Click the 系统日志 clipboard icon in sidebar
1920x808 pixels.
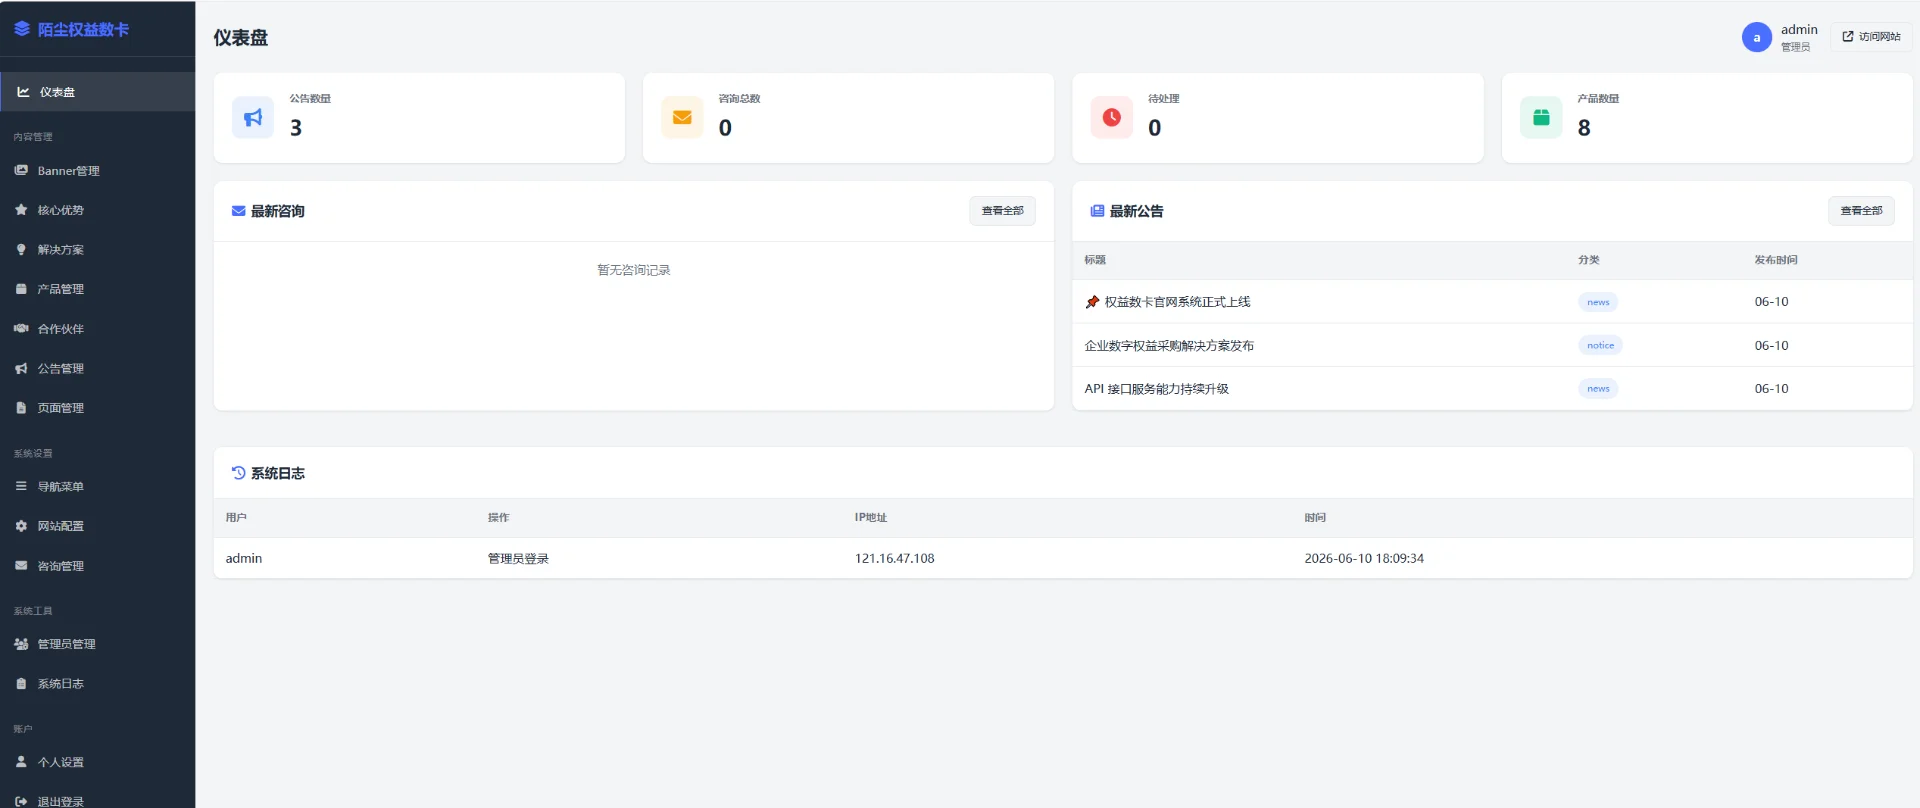point(21,684)
